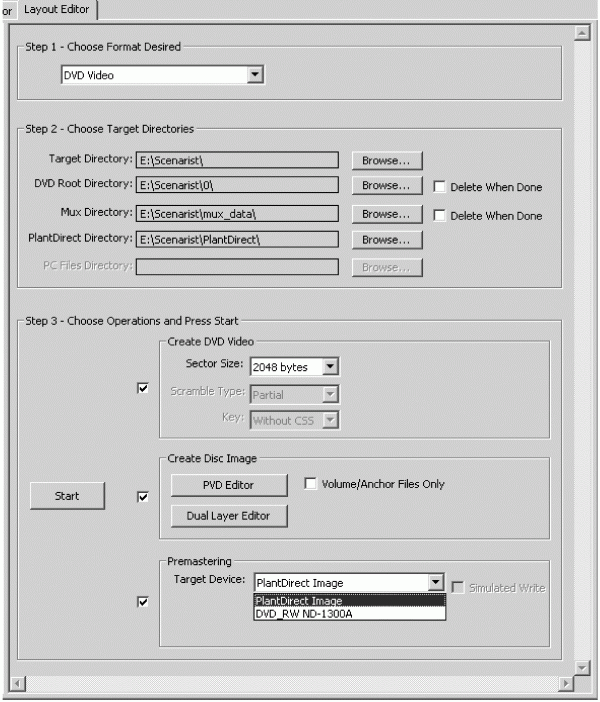Browse for the Mux Directory
The height and width of the screenshot is (702, 600).
pyautogui.click(x=387, y=214)
